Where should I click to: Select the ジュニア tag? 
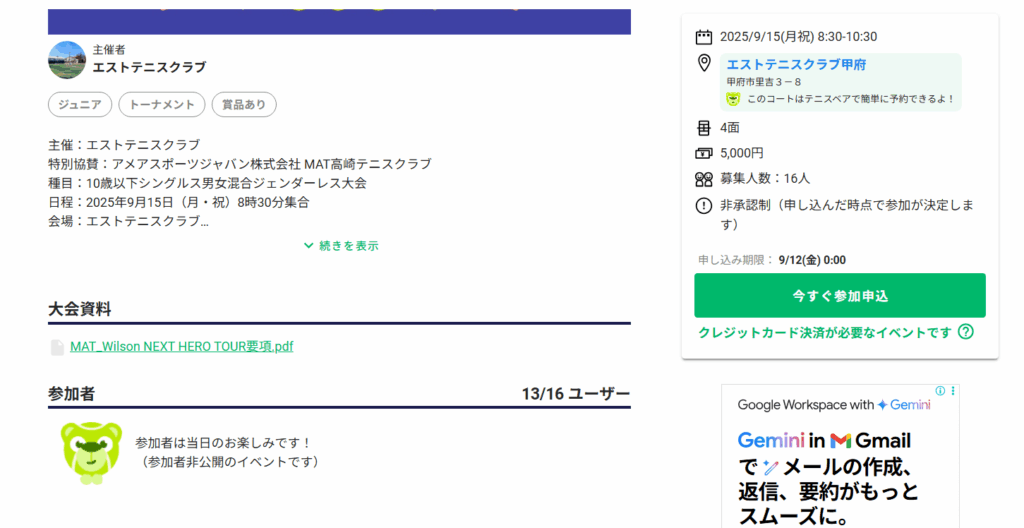(x=79, y=105)
